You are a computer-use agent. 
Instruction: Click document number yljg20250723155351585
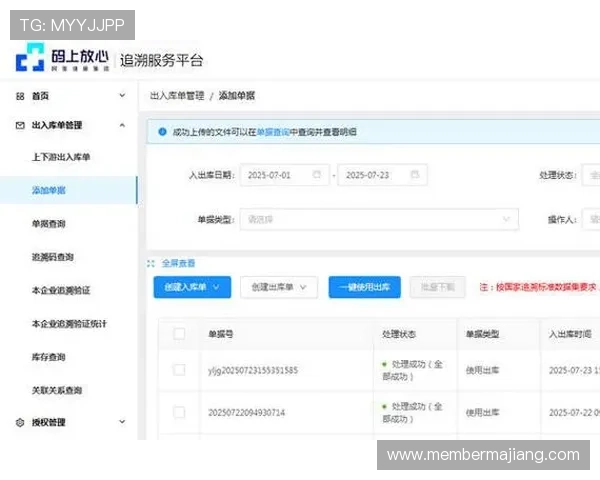click(253, 371)
